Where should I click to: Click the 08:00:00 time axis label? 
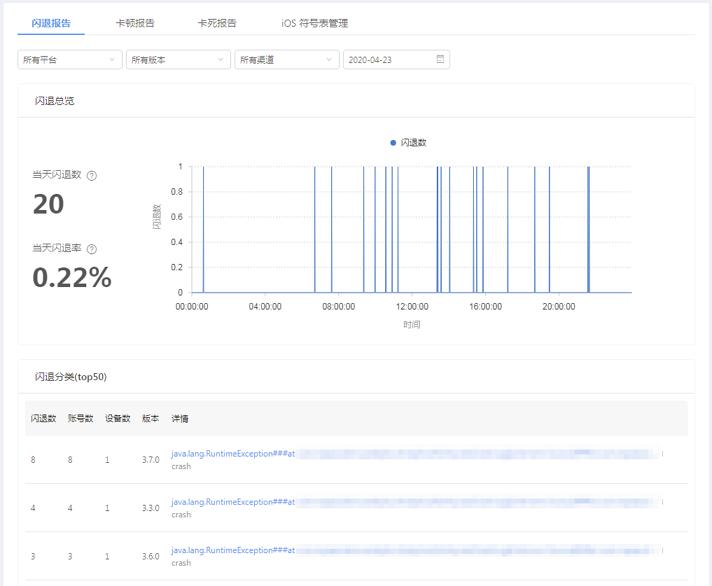pyautogui.click(x=339, y=307)
